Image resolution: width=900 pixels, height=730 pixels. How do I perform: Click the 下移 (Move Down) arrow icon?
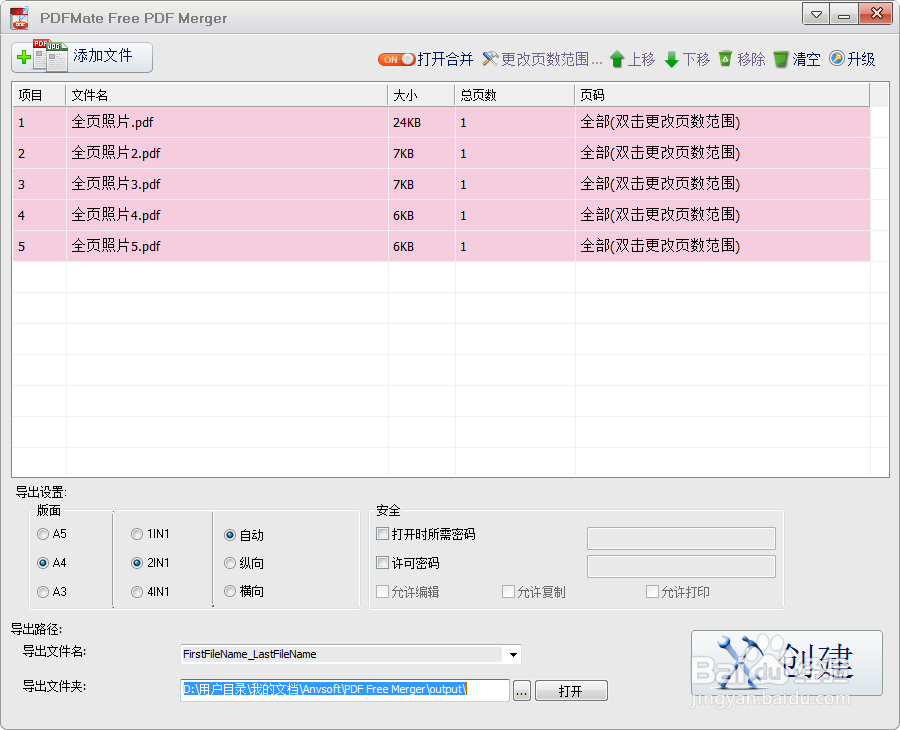click(673, 59)
